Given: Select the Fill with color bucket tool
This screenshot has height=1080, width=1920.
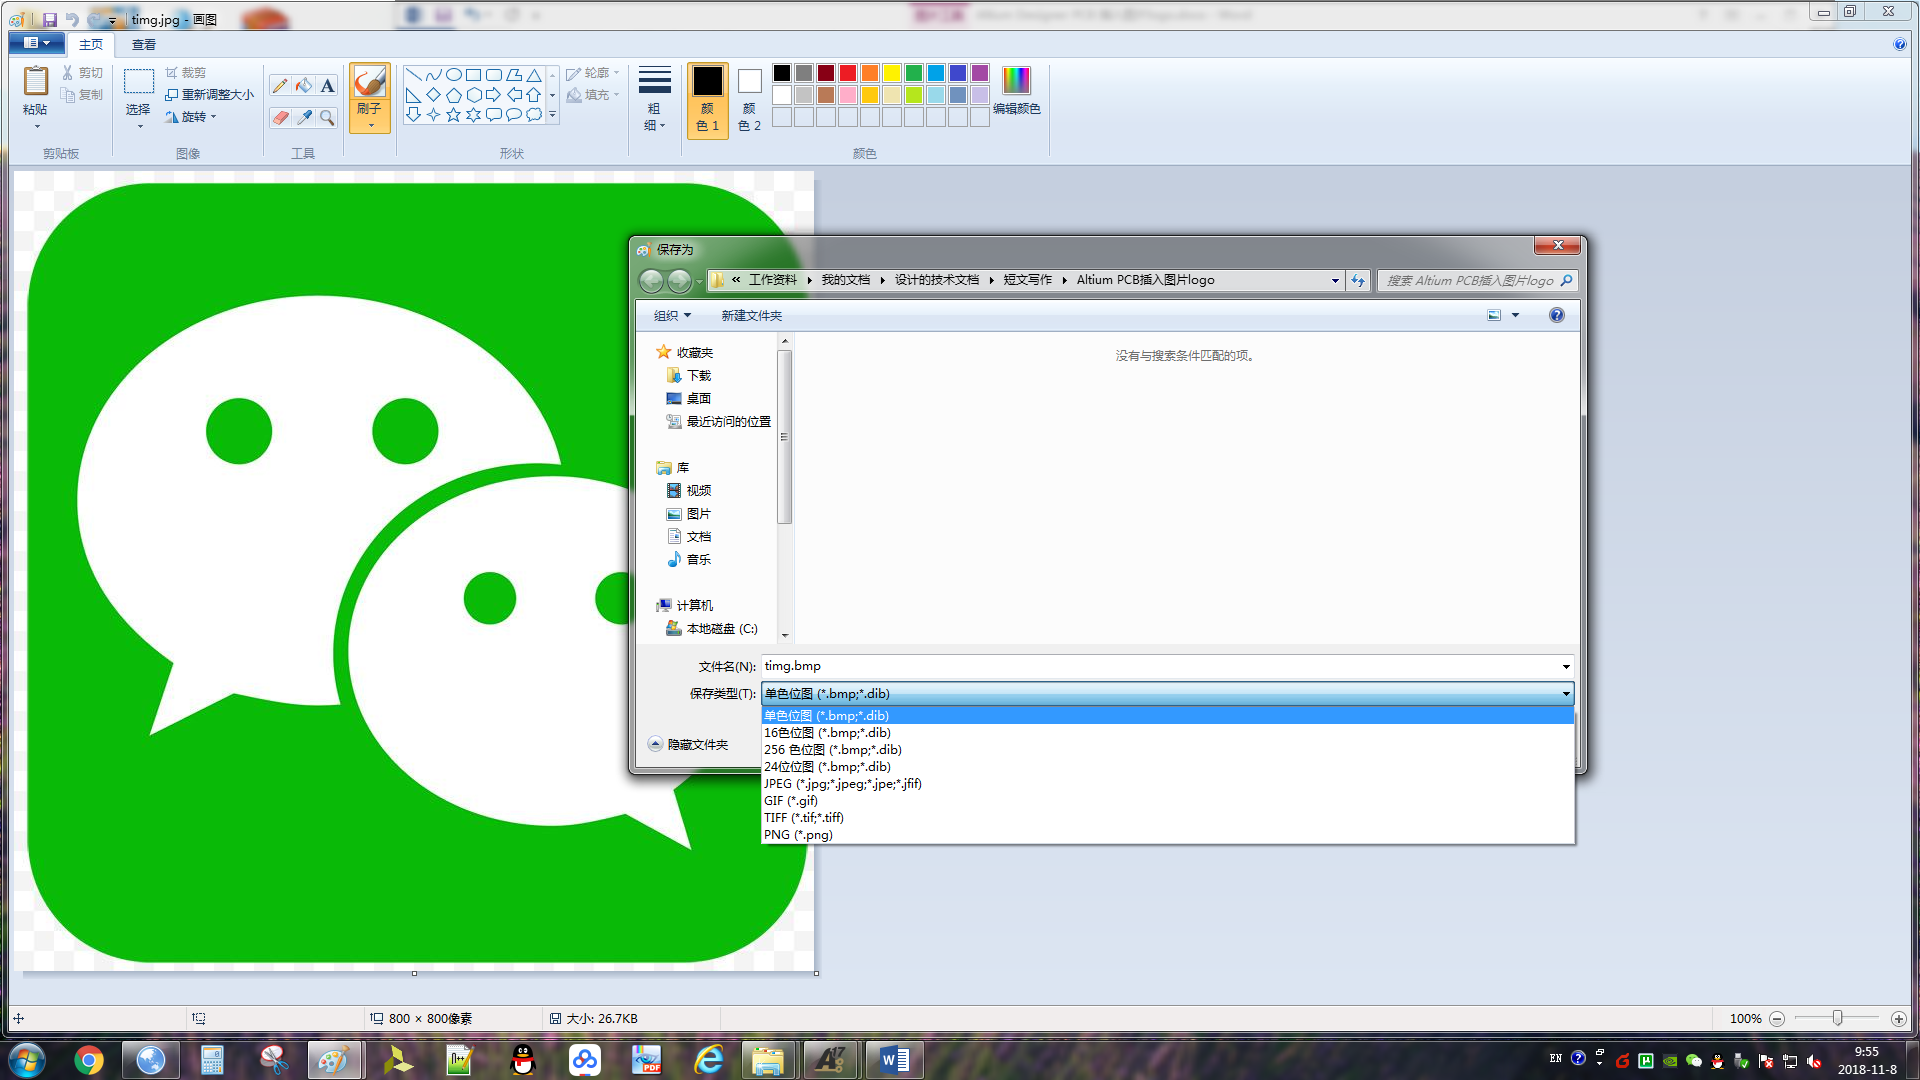Looking at the screenshot, I should click(x=304, y=86).
